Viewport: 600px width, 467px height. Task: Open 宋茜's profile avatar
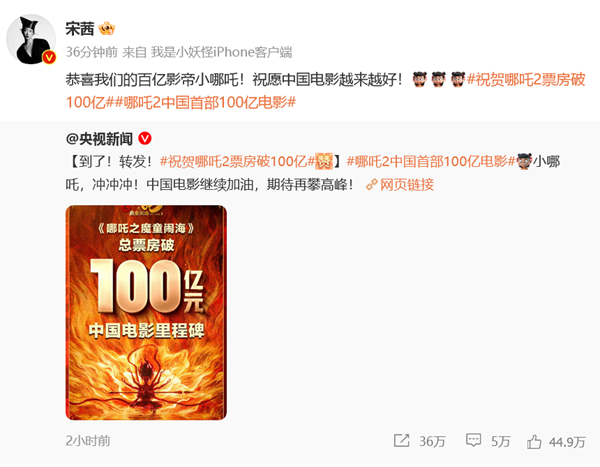coord(31,39)
